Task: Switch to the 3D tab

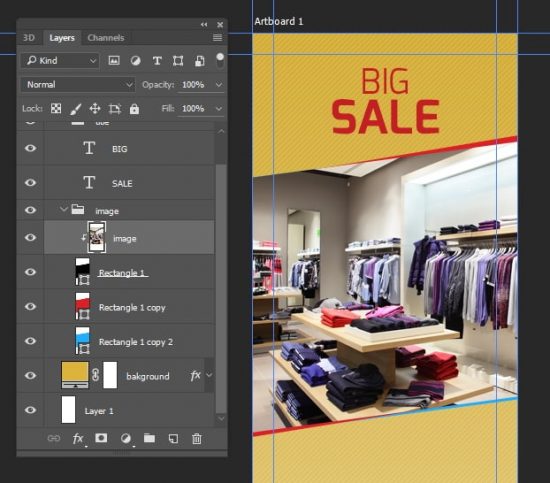Action: (29, 38)
